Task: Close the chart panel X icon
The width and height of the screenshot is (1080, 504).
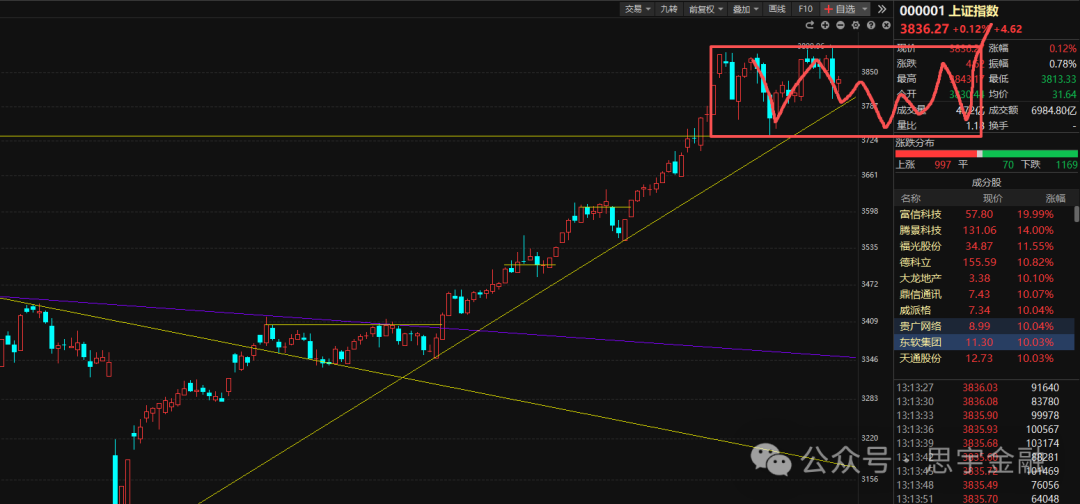Action: 885,25
